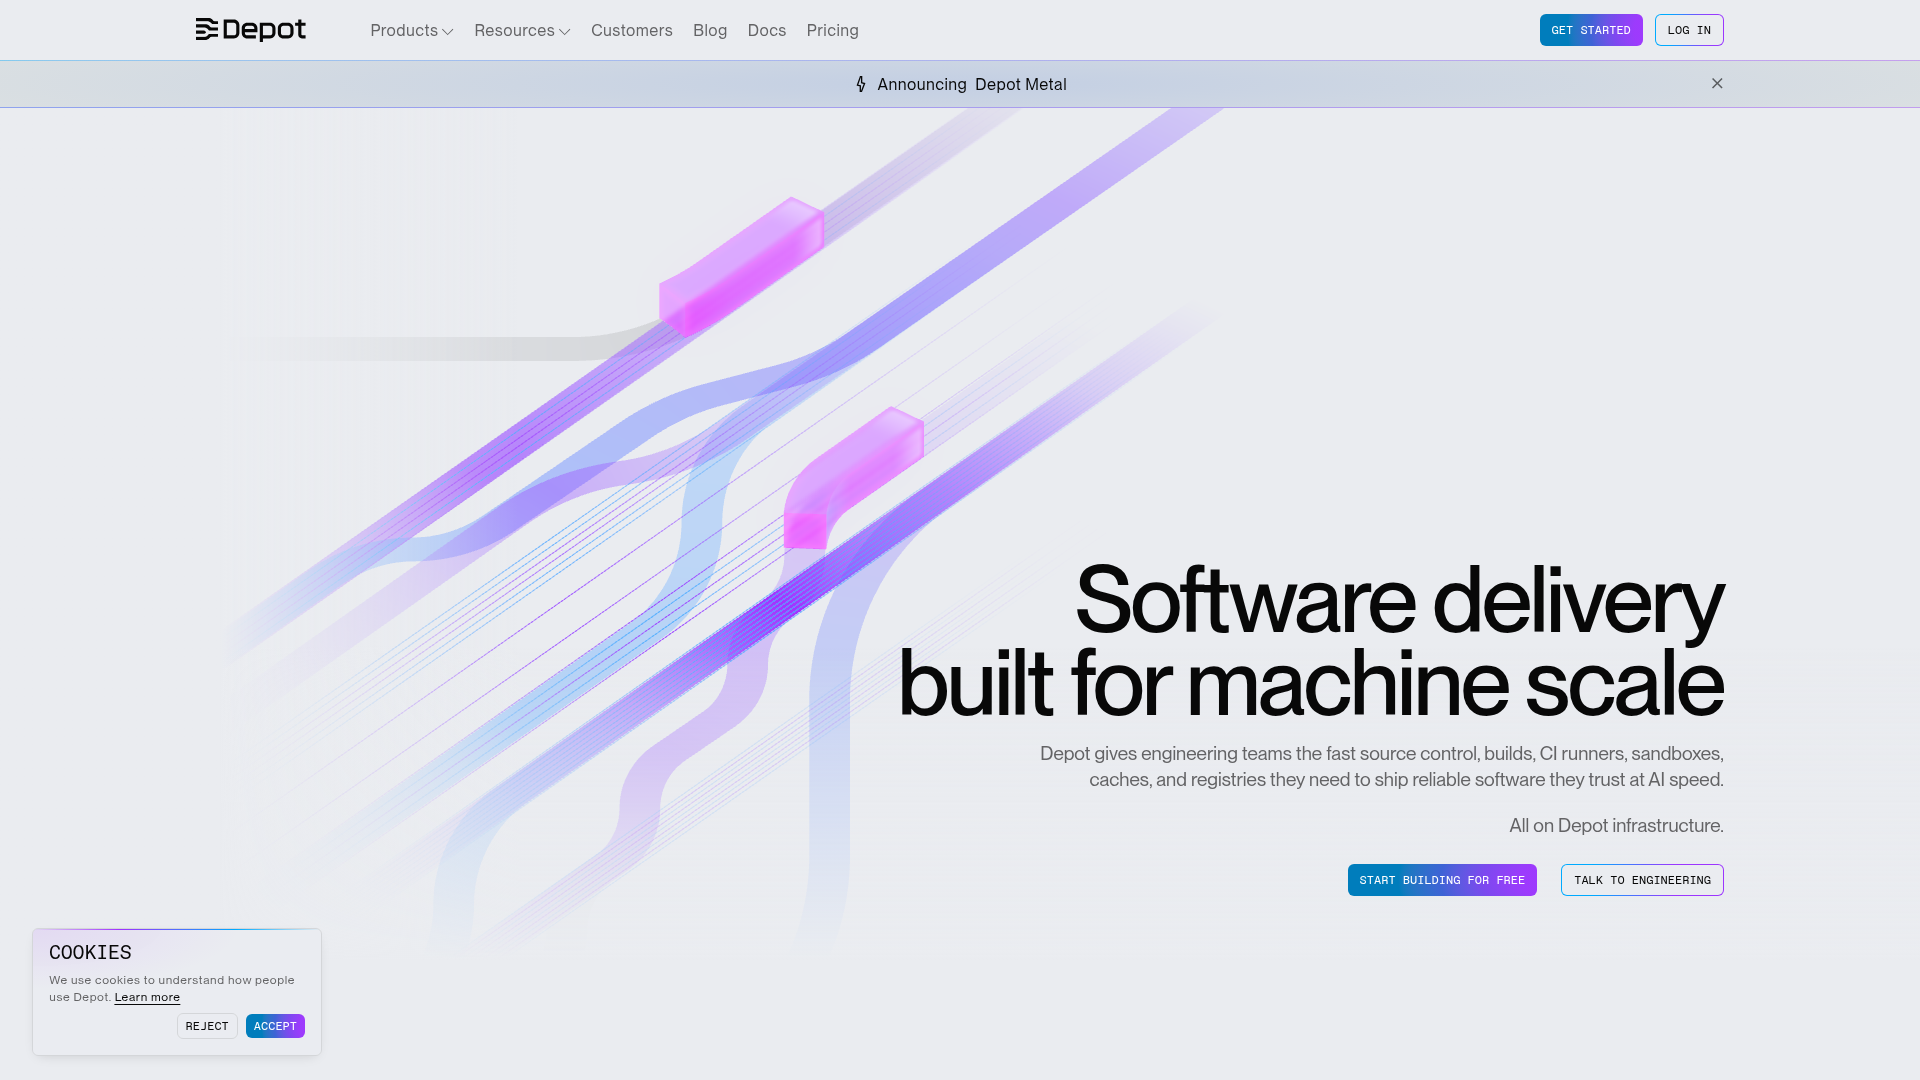Expand the Resources dropdown menu
Image resolution: width=1920 pixels, height=1080 pixels.
point(522,31)
